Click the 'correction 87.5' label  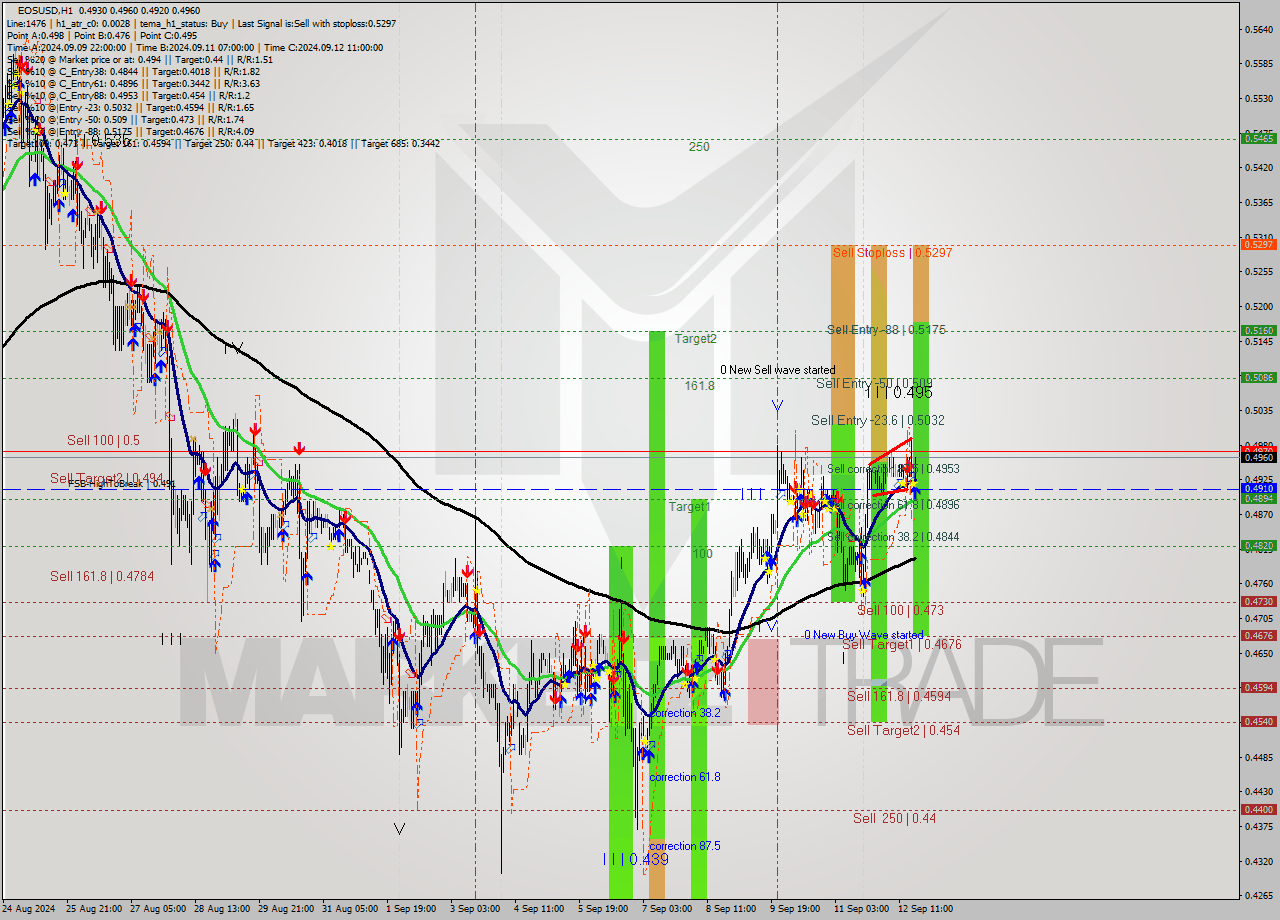[685, 846]
